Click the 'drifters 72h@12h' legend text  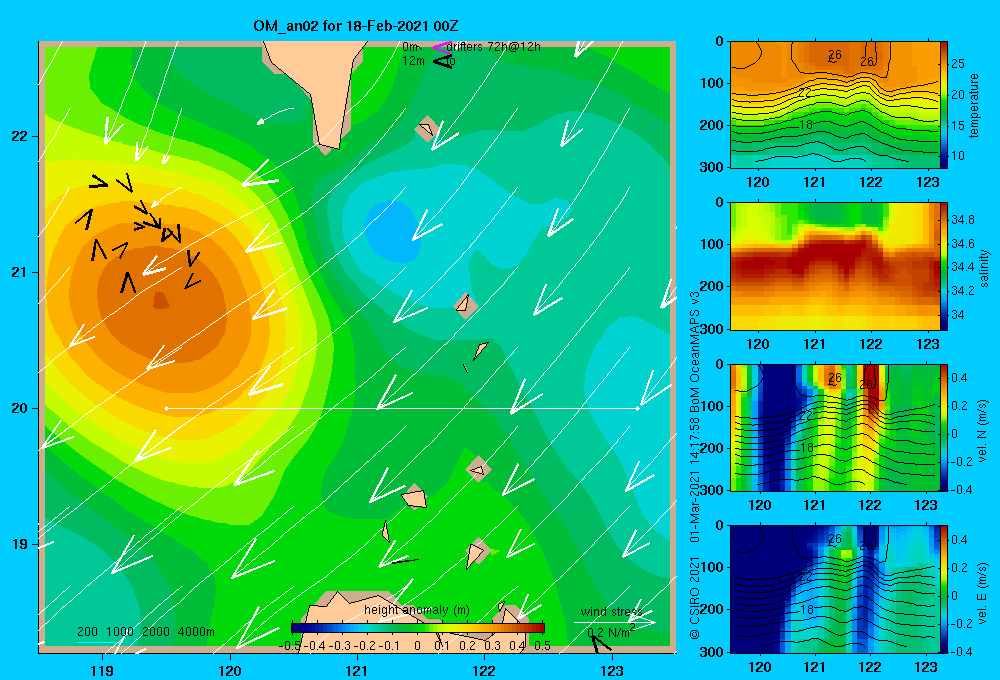click(494, 47)
